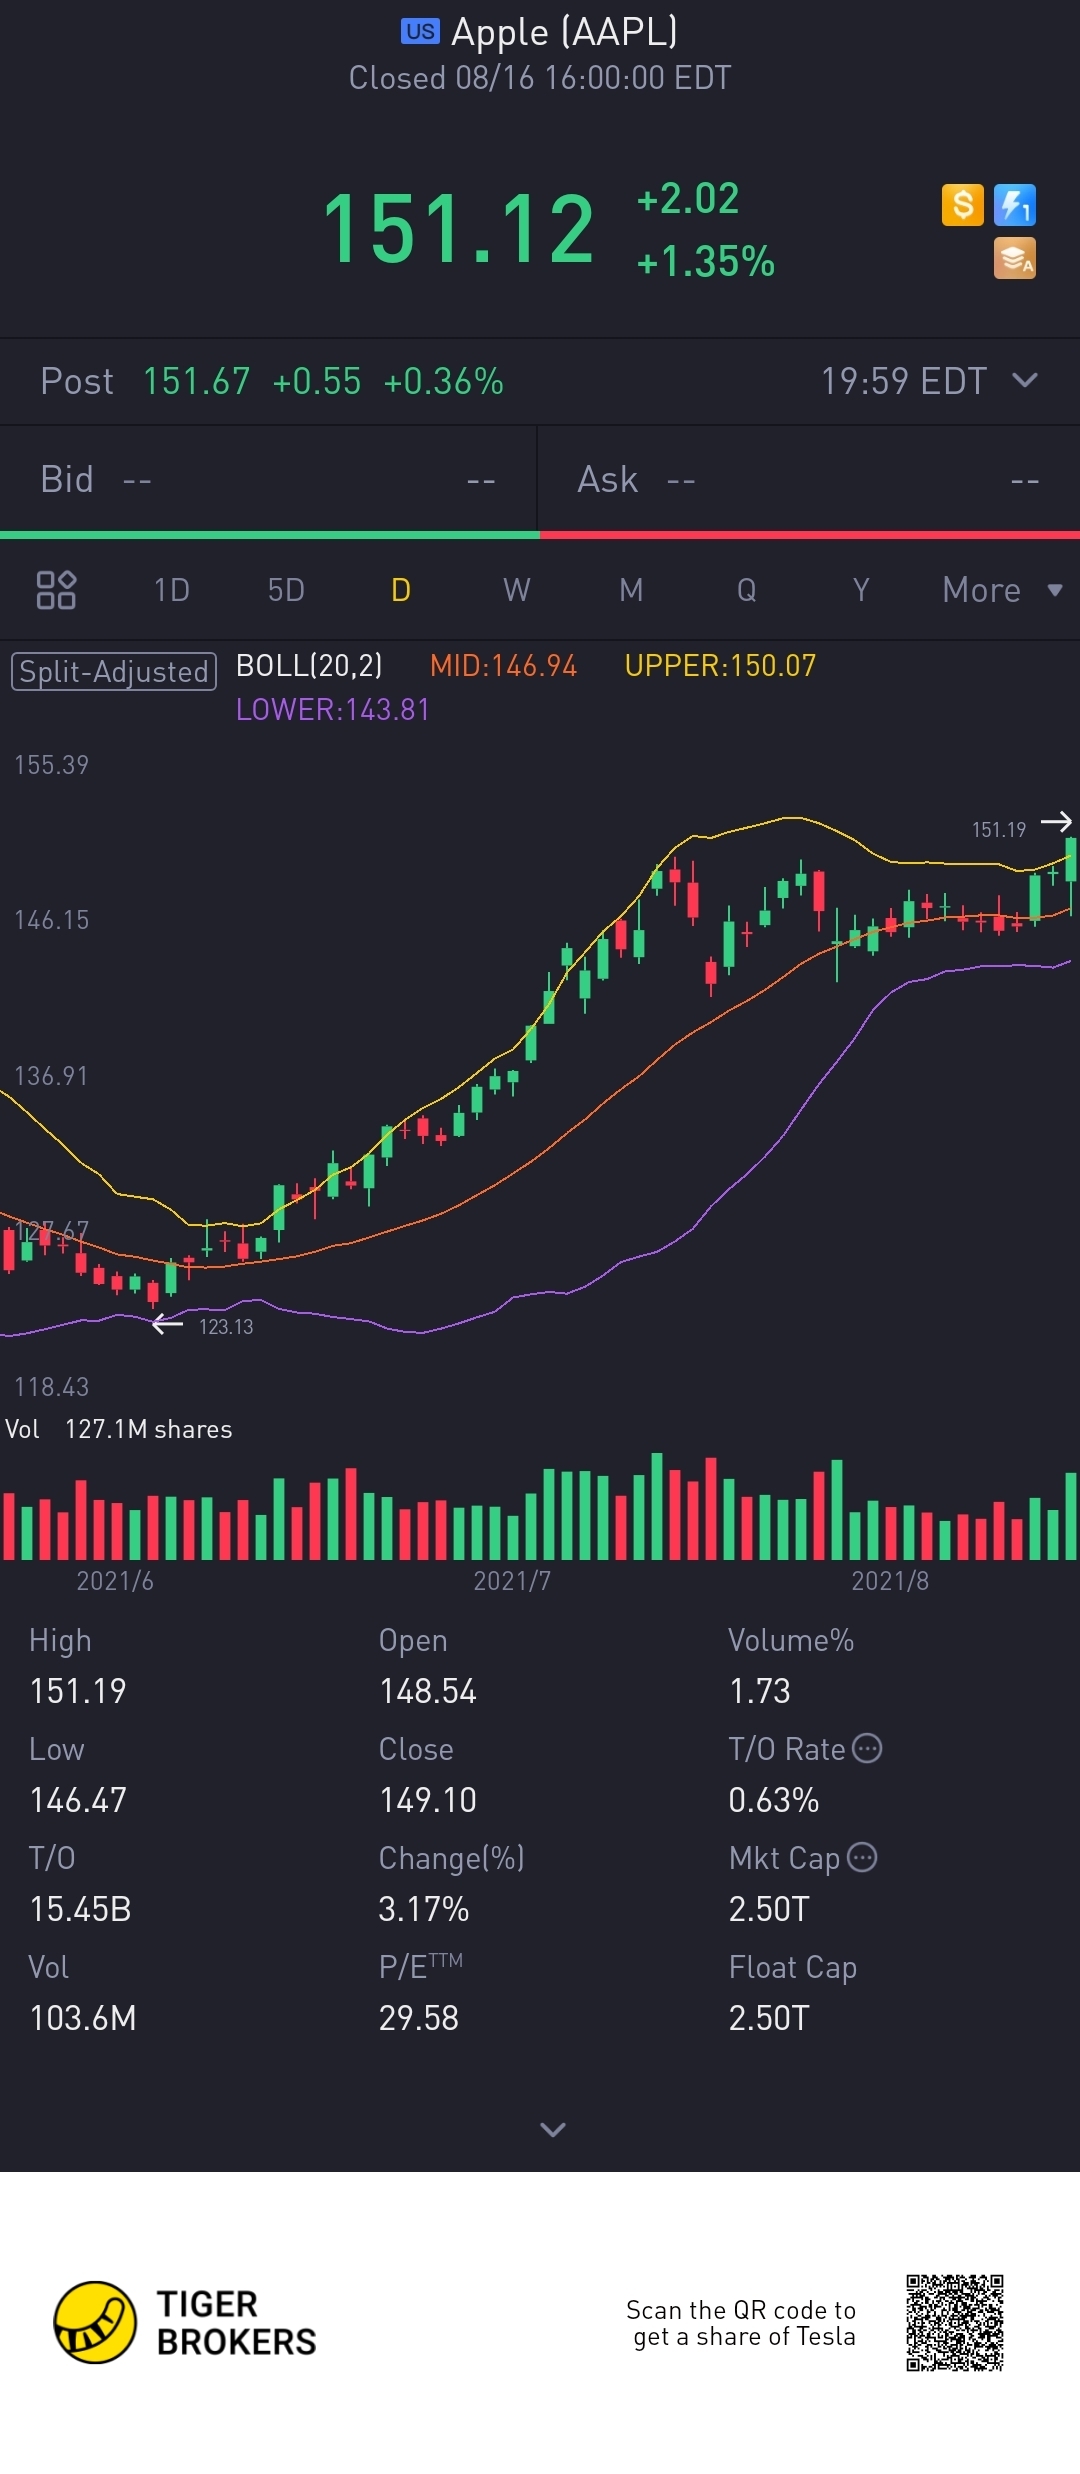Select the W weekly chart period
Screen dimensions: 1080x2474
pos(516,590)
